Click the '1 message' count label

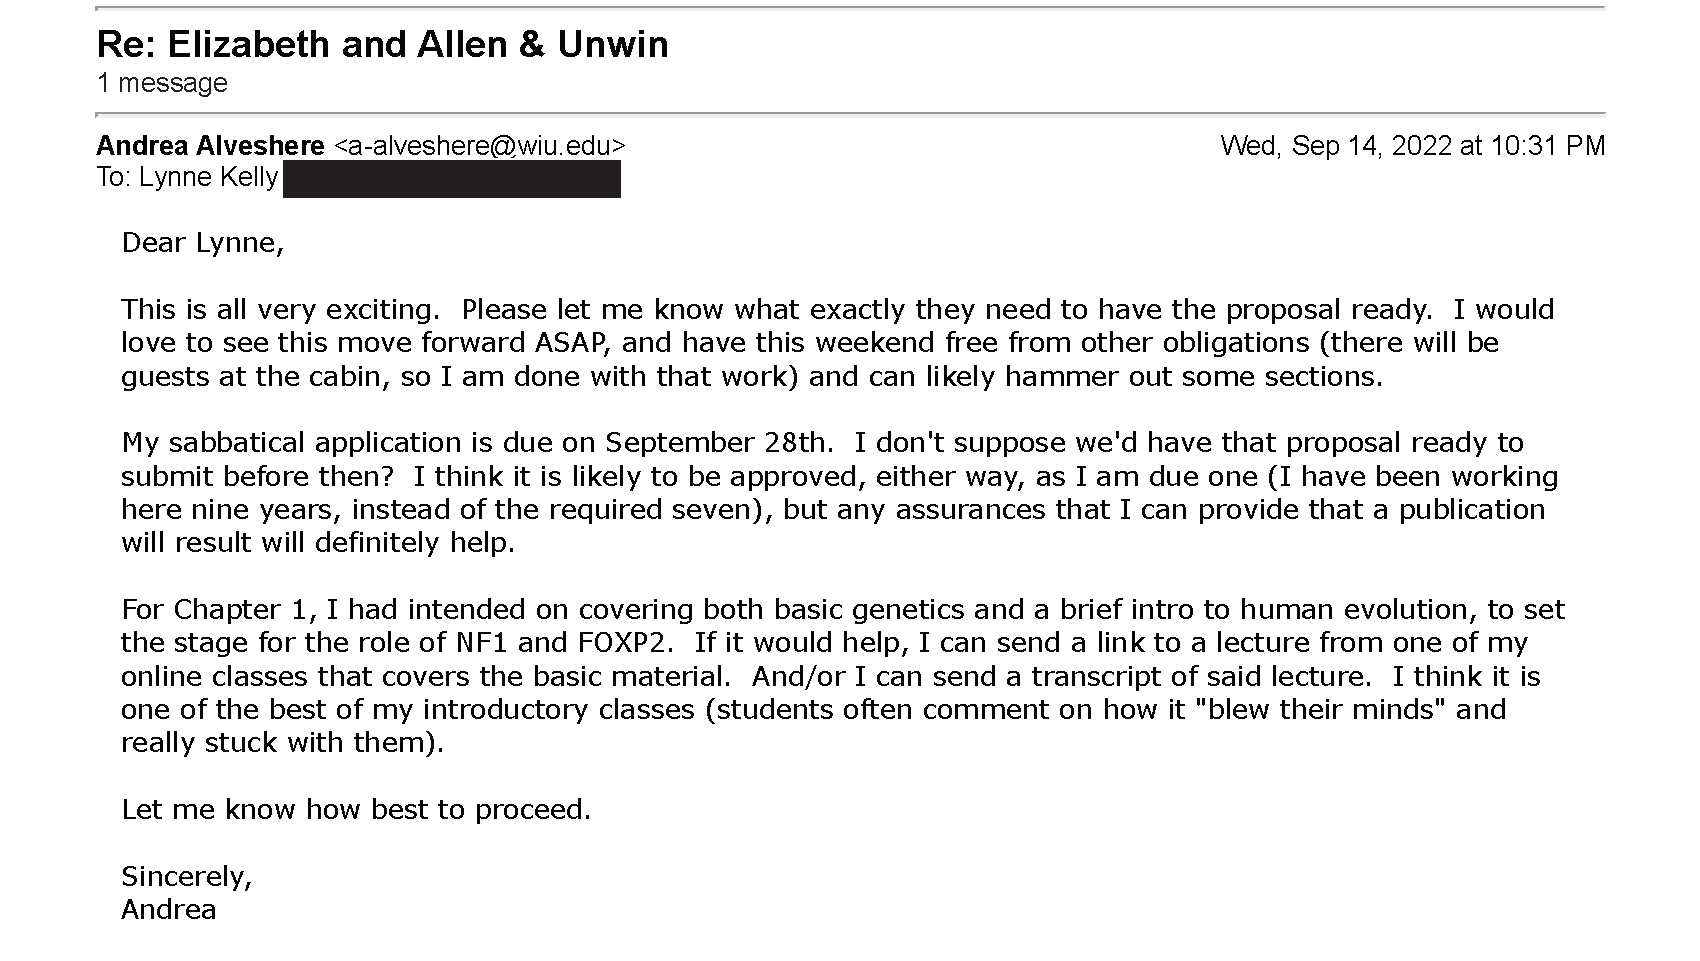tap(162, 83)
